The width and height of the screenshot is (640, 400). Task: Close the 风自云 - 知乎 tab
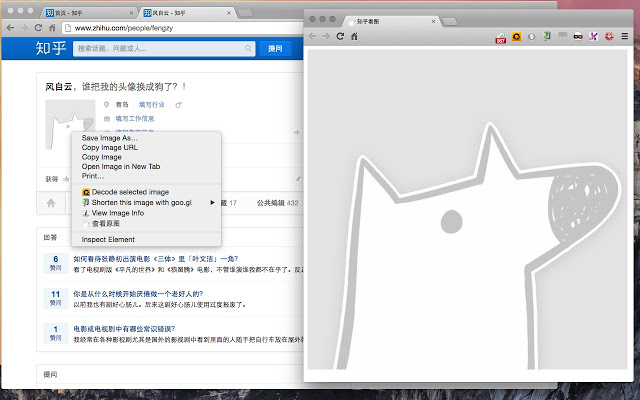(229, 13)
